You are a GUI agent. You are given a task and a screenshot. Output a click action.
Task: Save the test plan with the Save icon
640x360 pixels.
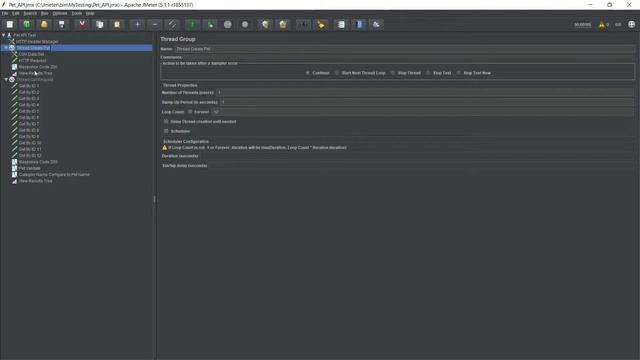click(x=62, y=24)
